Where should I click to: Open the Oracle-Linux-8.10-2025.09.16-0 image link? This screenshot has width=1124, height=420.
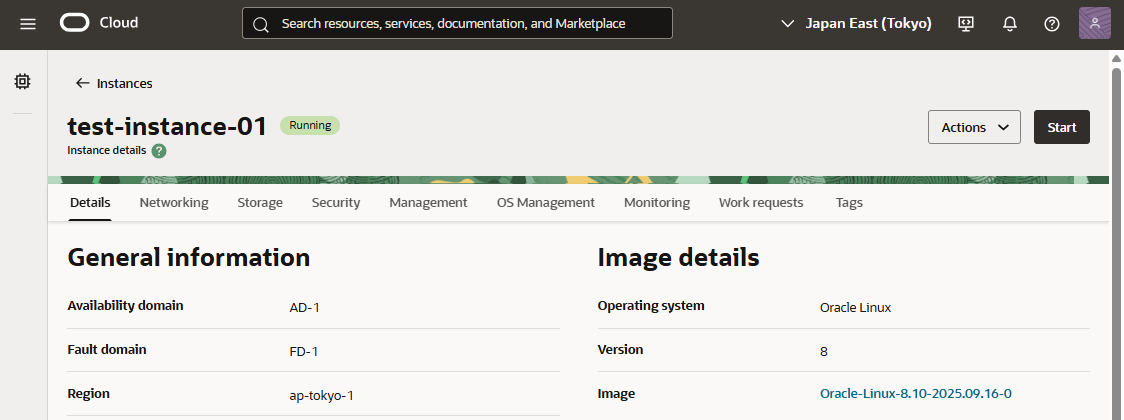[x=923, y=393]
